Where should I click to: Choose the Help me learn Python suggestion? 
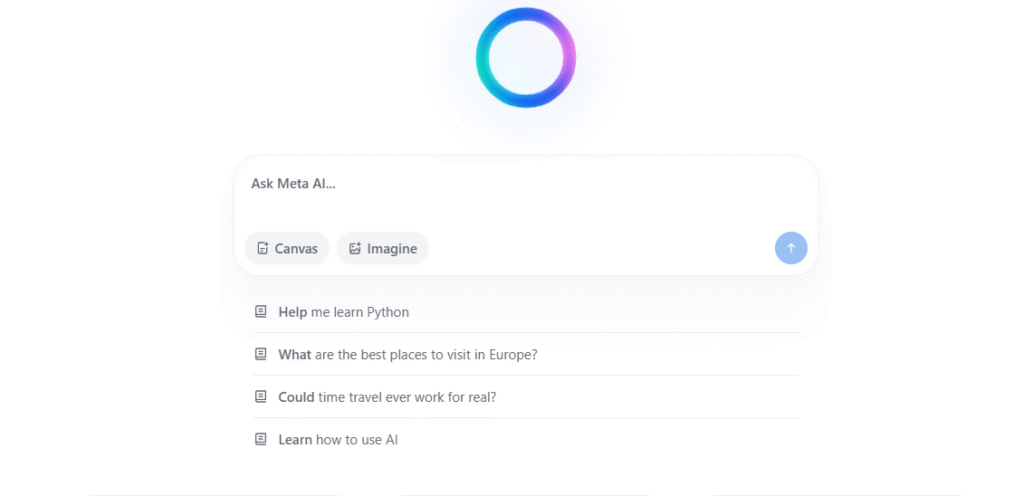click(x=526, y=312)
